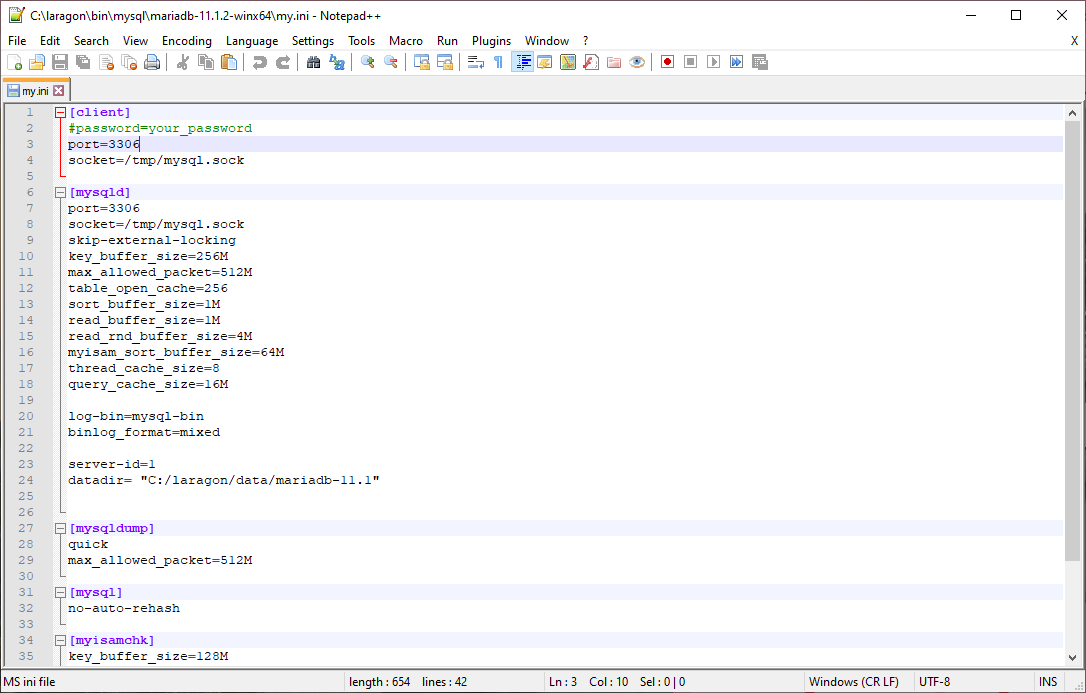Toggle Show All Characters pilcrow icon
Image resolution: width=1086 pixels, height=693 pixels.
pos(498,62)
